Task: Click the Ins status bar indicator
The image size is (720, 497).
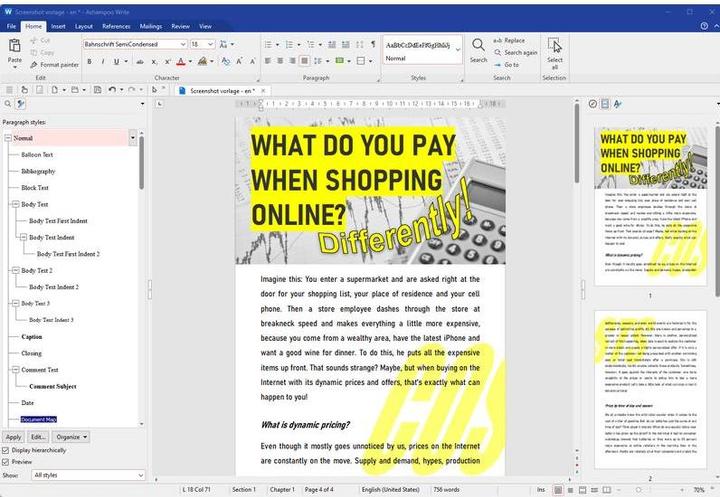Action: pos(541,490)
